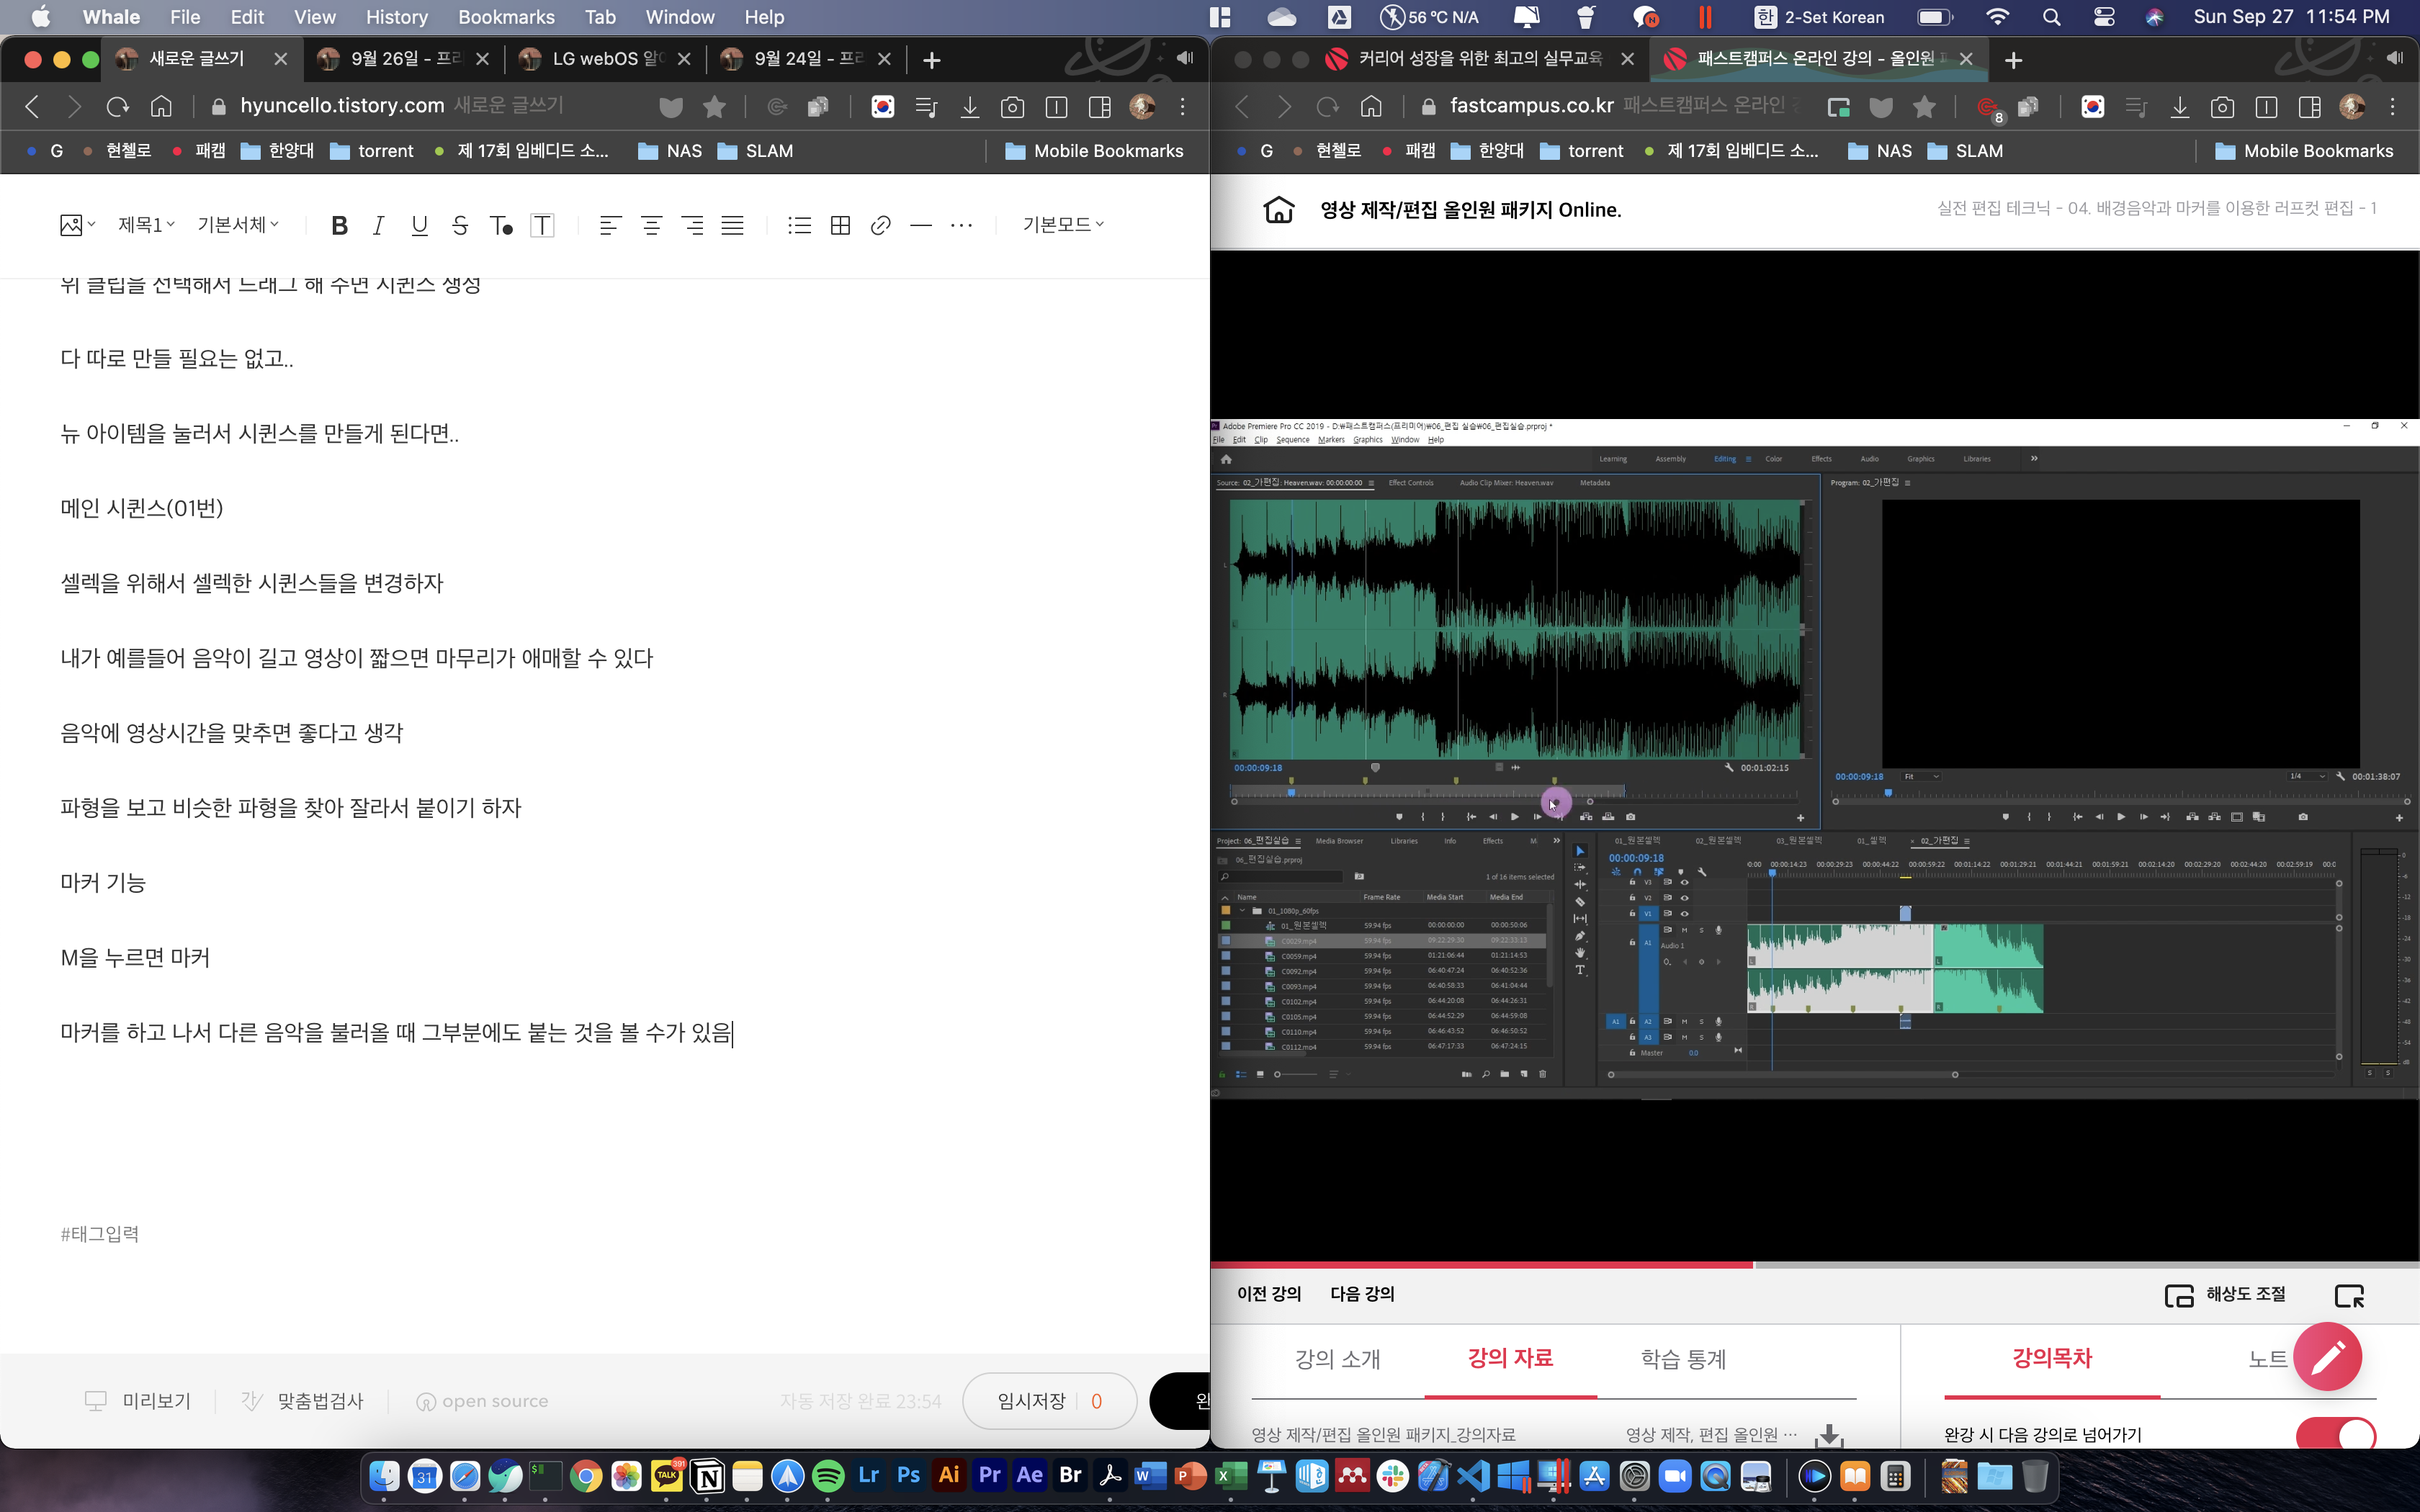Viewport: 2420px width, 1512px height.
Task: Open the History menu in menu bar
Action: pos(396,17)
